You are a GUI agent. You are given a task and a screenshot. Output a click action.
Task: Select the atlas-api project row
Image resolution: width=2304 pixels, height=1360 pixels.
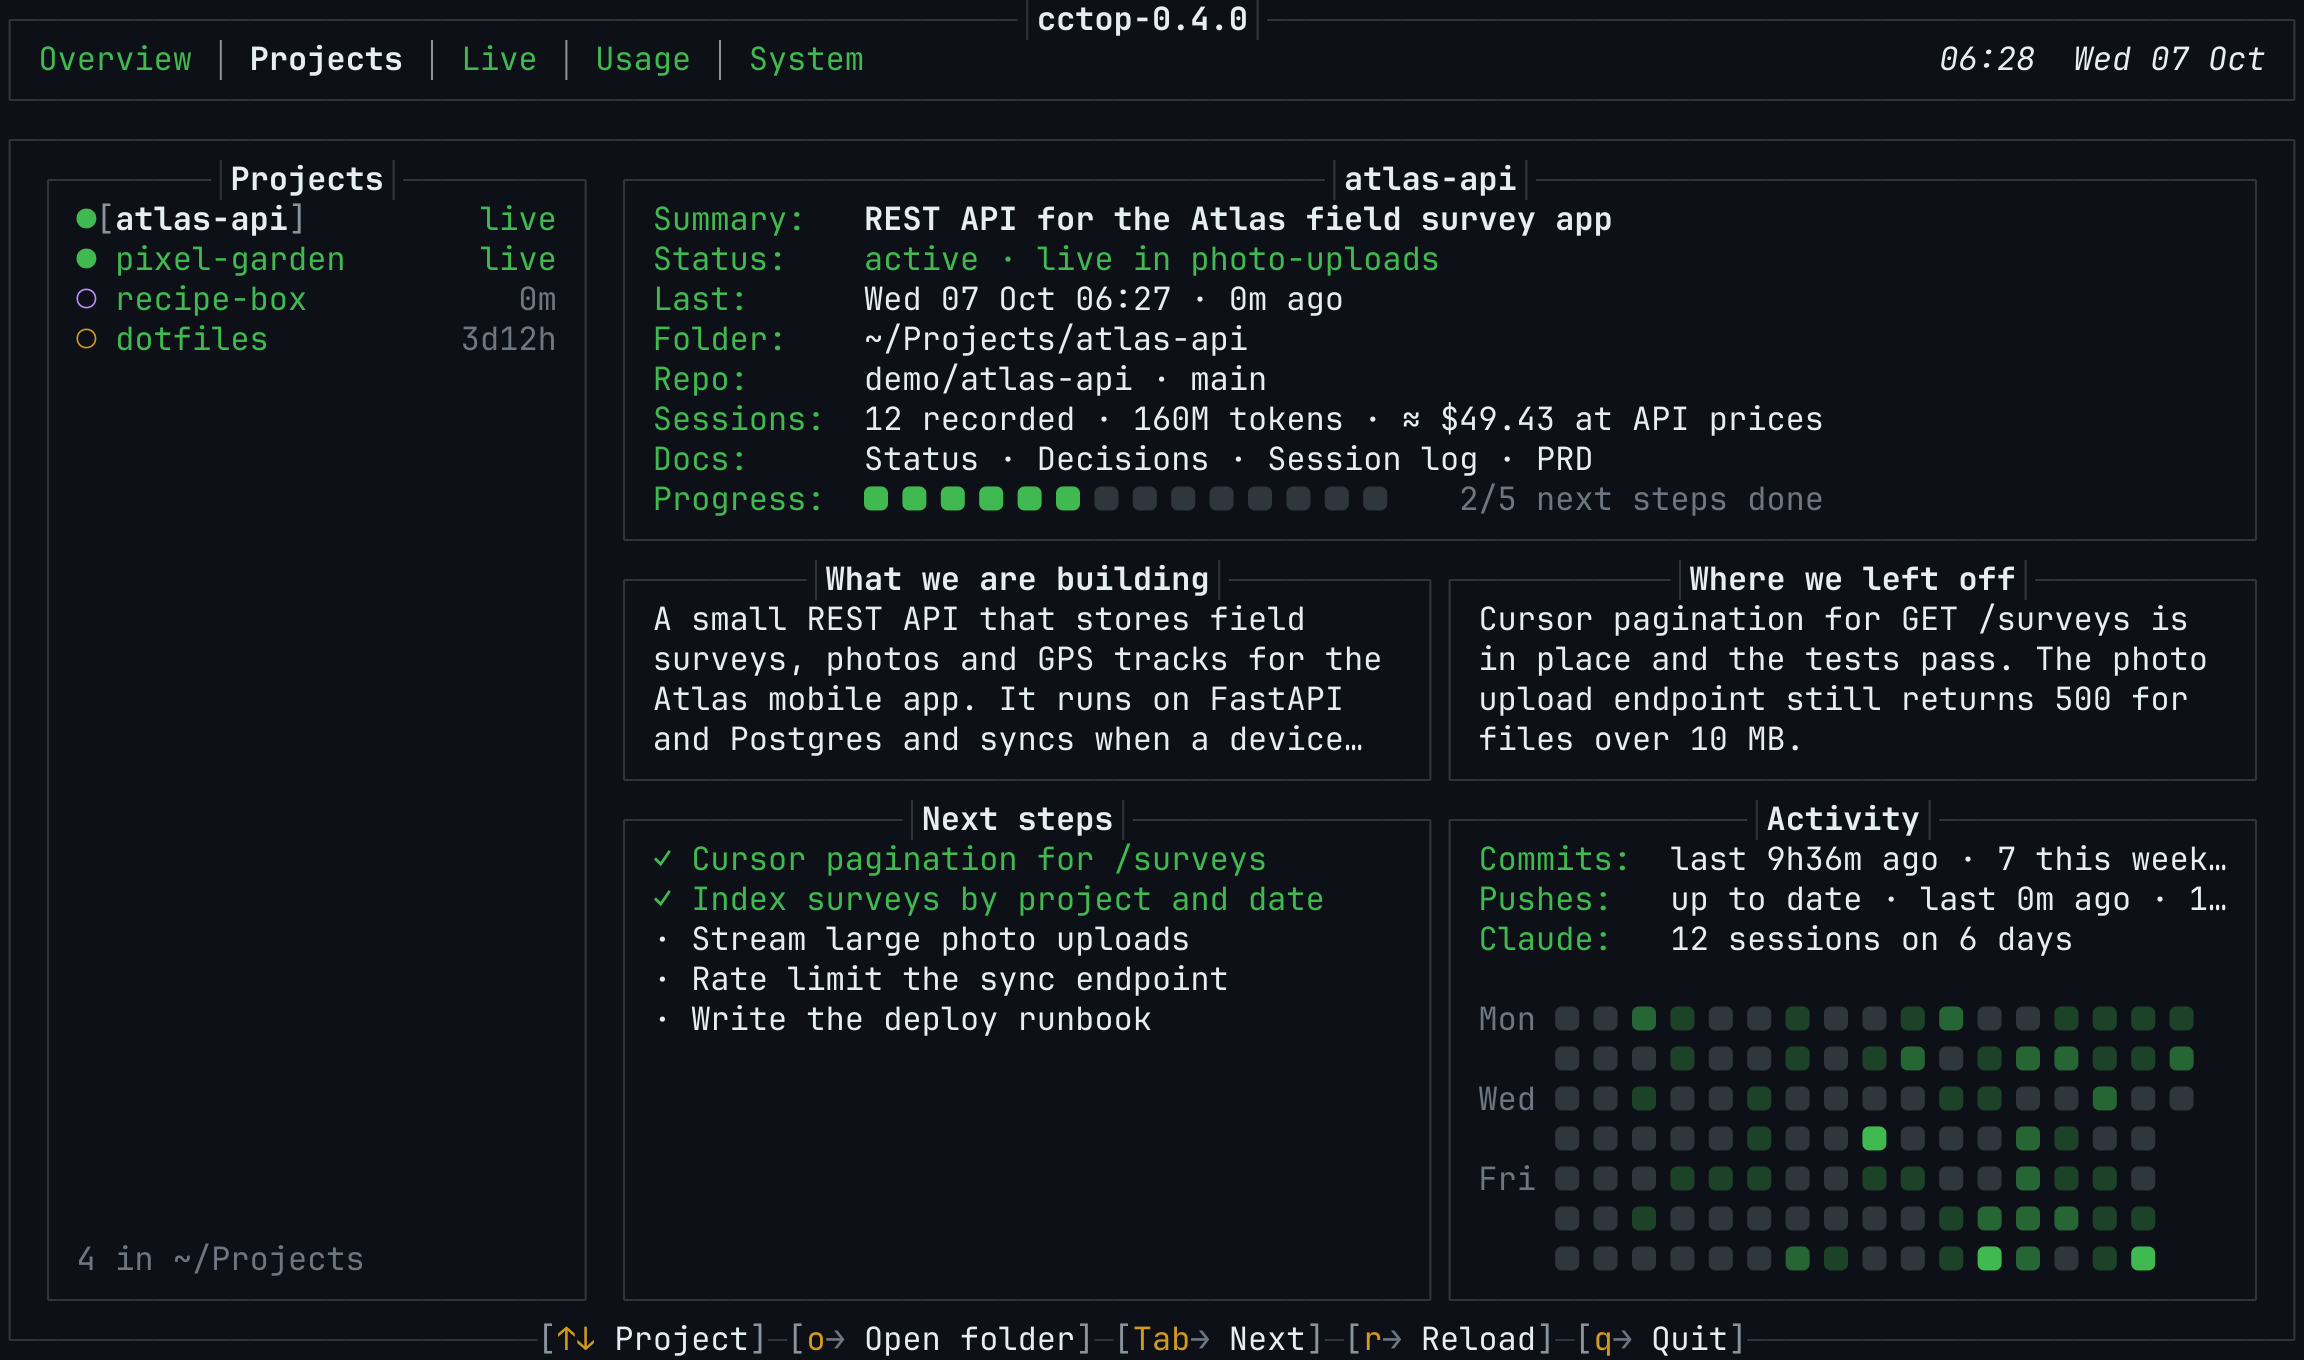tap(316, 219)
